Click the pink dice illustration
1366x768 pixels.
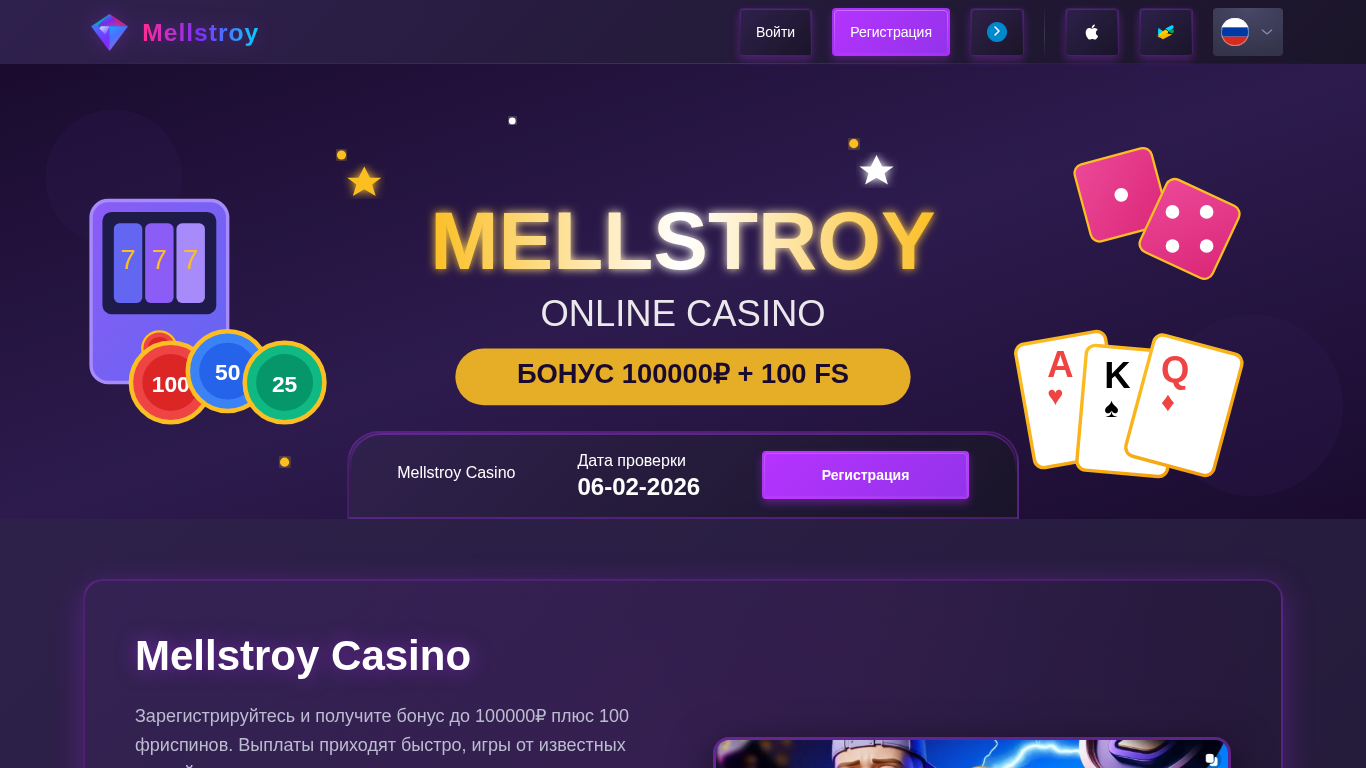(x=1157, y=213)
